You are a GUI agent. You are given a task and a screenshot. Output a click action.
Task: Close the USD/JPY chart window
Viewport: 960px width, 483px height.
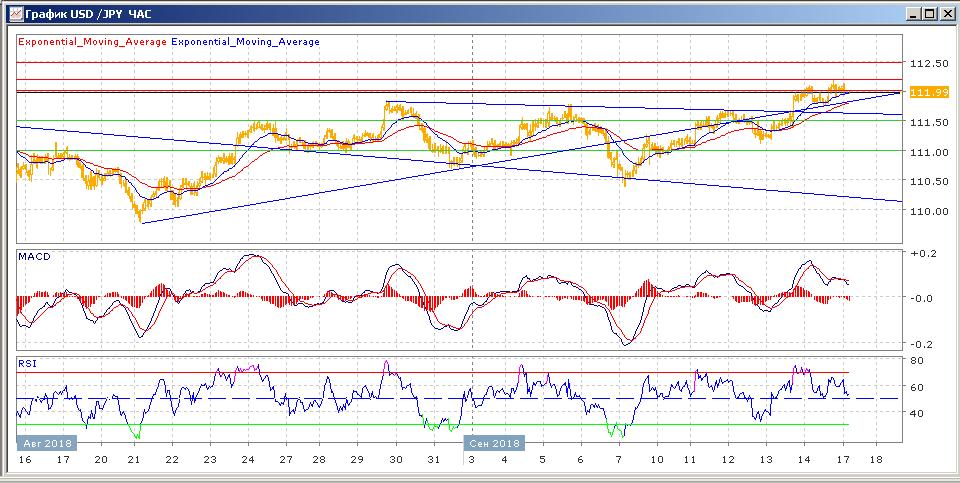pyautogui.click(x=946, y=14)
